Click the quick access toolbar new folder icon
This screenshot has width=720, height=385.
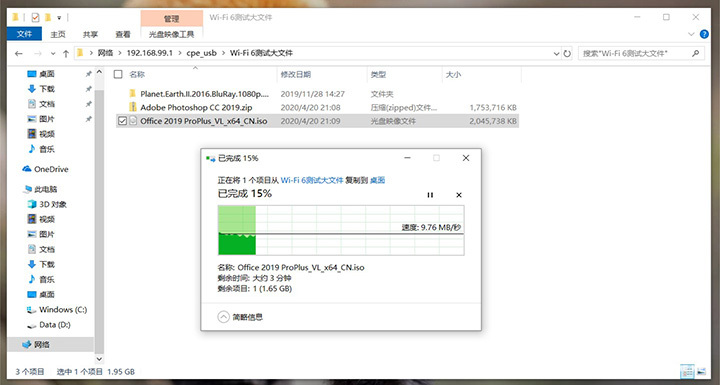tap(47, 18)
